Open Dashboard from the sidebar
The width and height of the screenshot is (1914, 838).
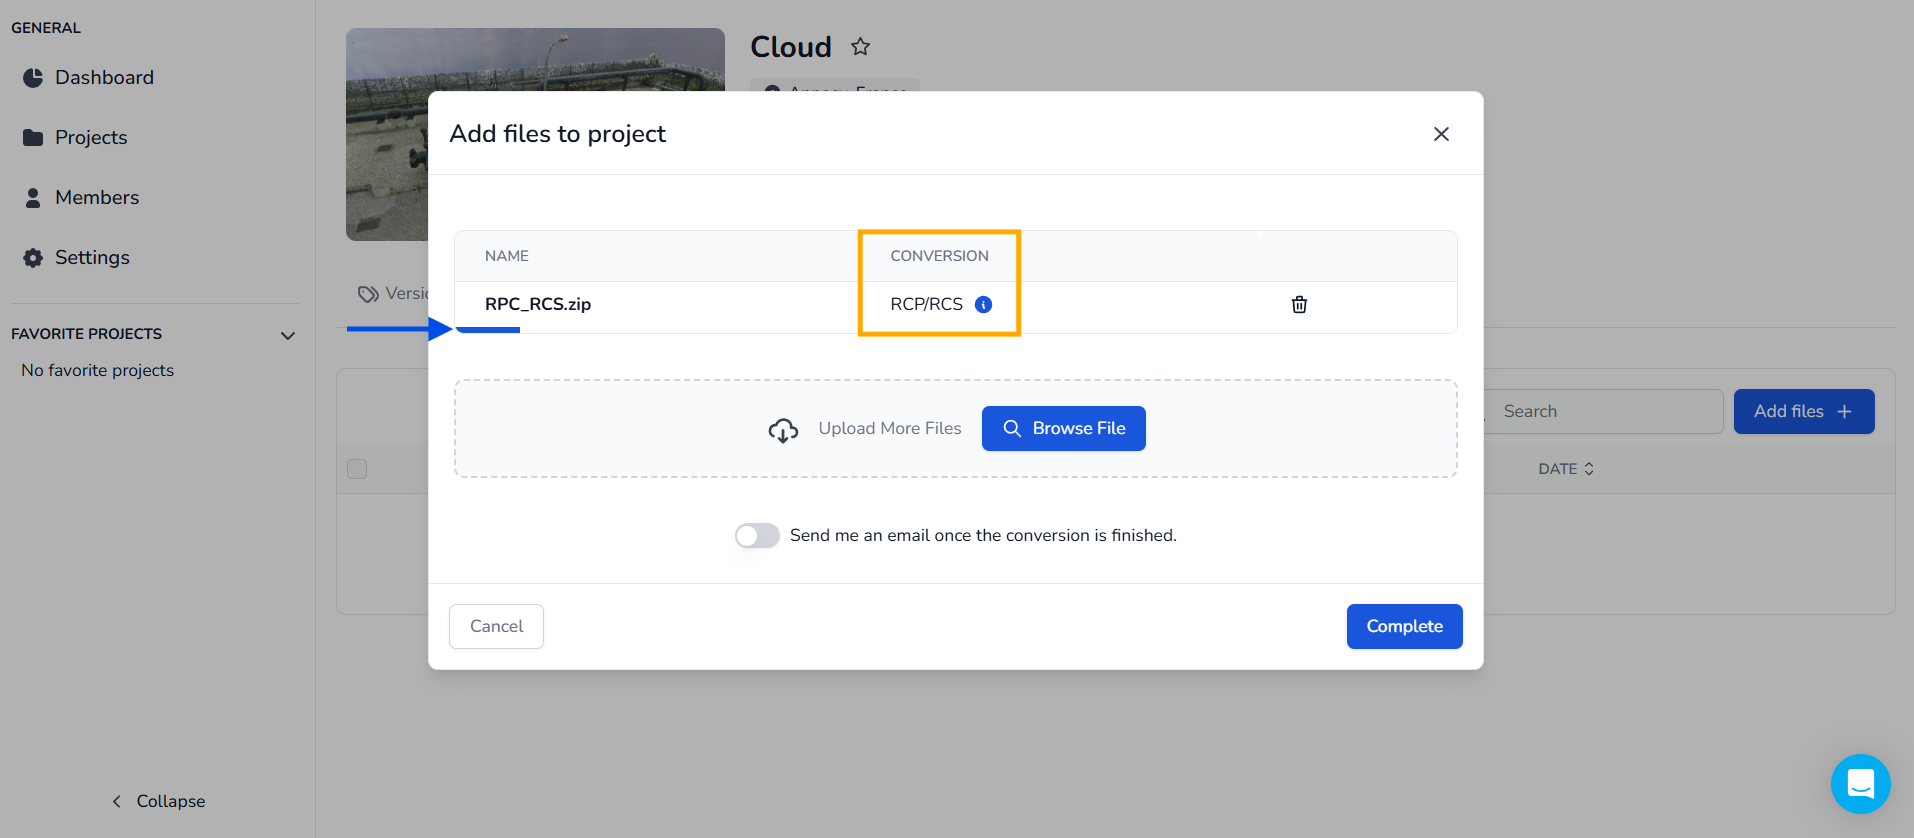pyautogui.click(x=104, y=78)
